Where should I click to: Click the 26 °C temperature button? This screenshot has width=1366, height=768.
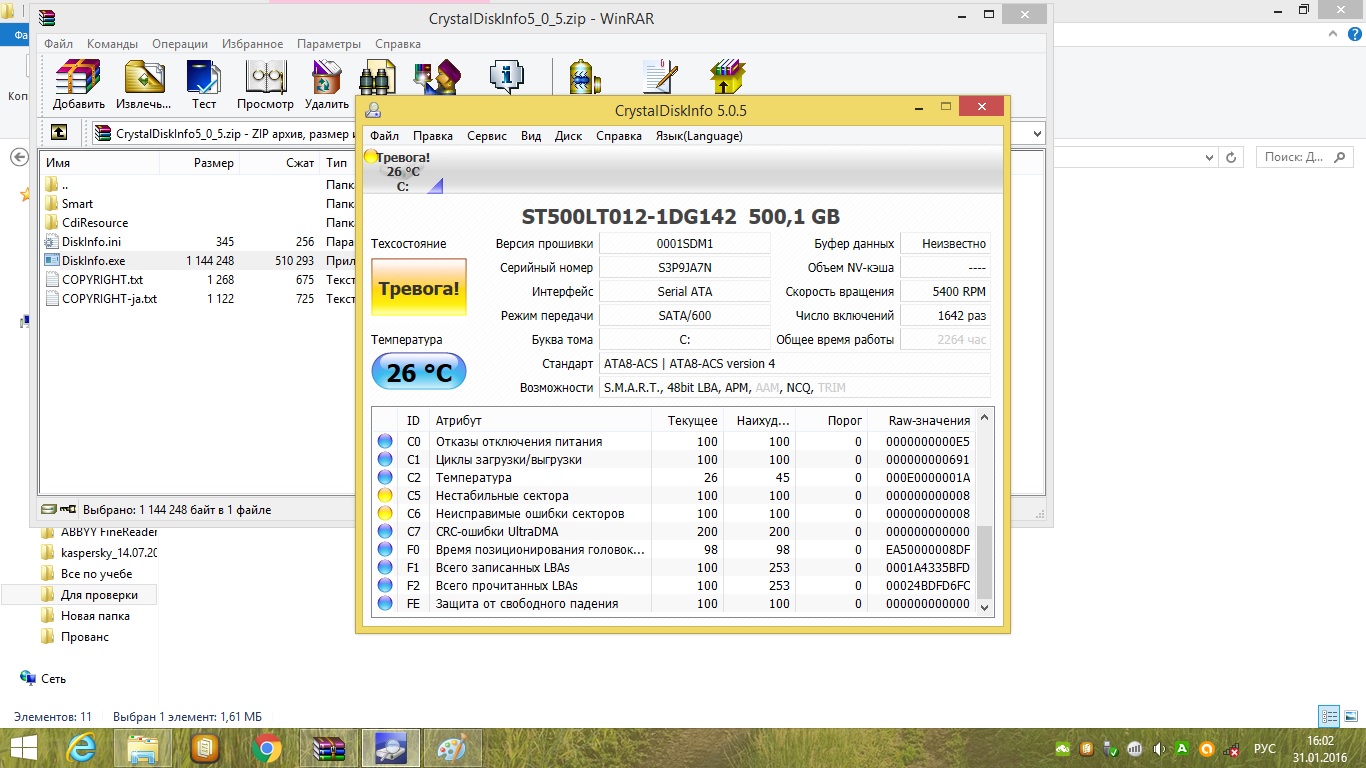click(419, 373)
